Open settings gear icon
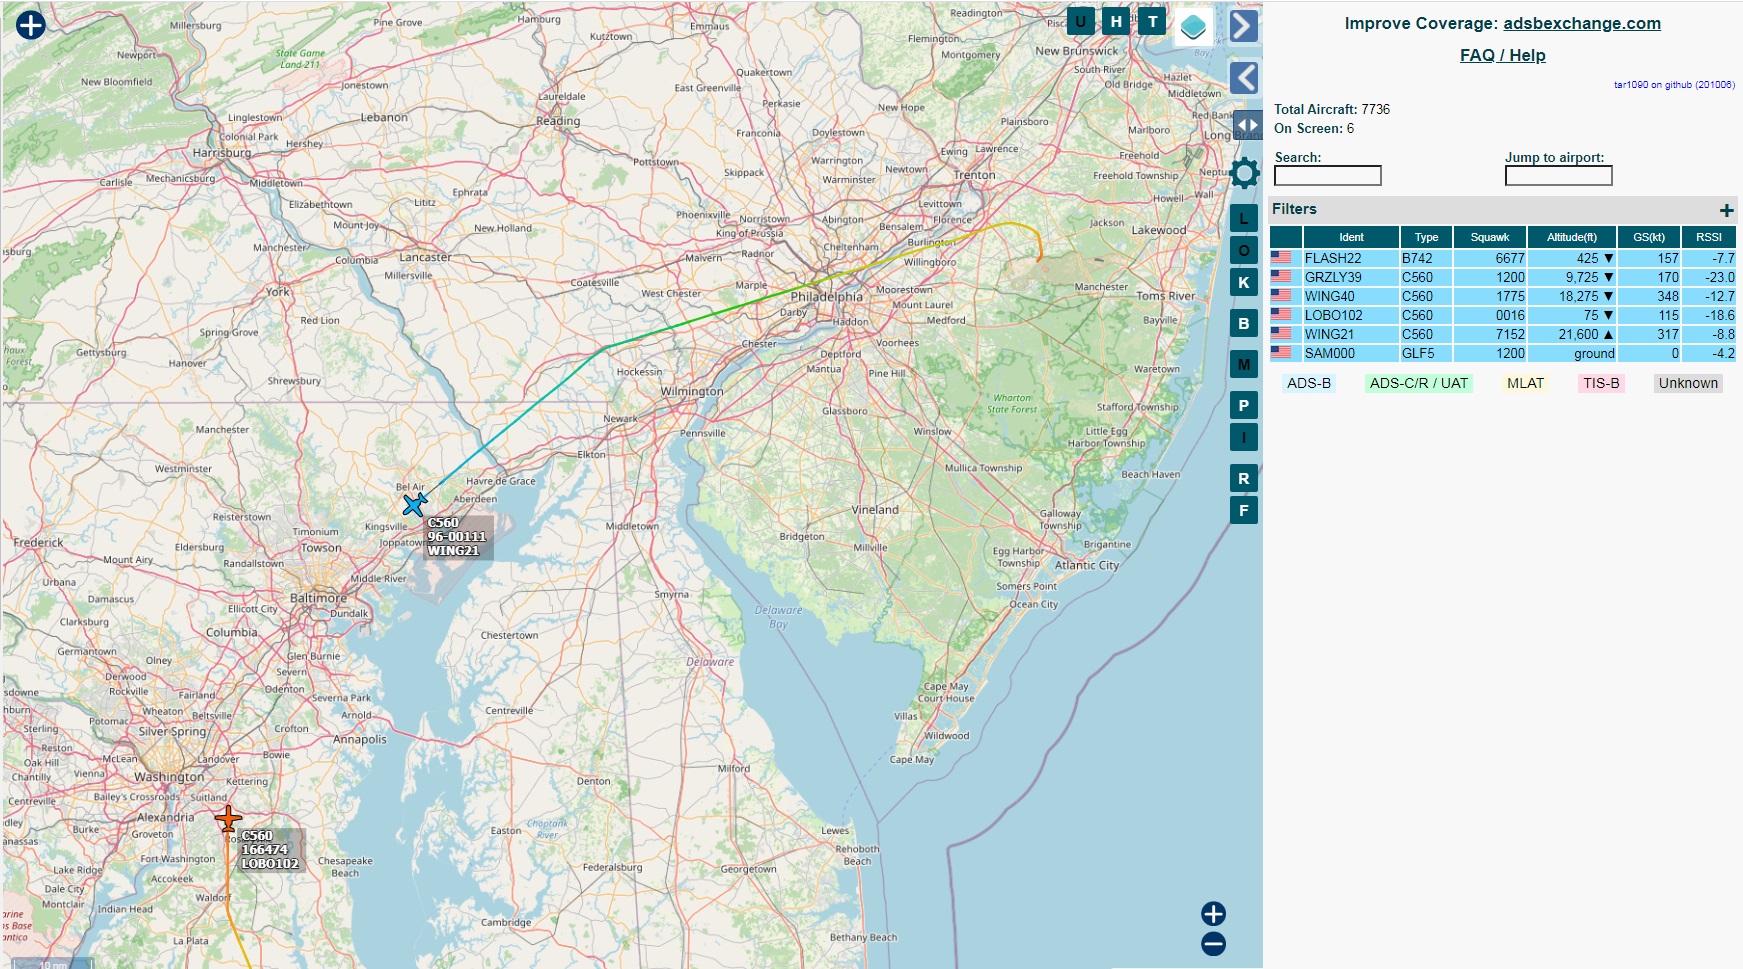Image resolution: width=1743 pixels, height=969 pixels. tap(1244, 173)
